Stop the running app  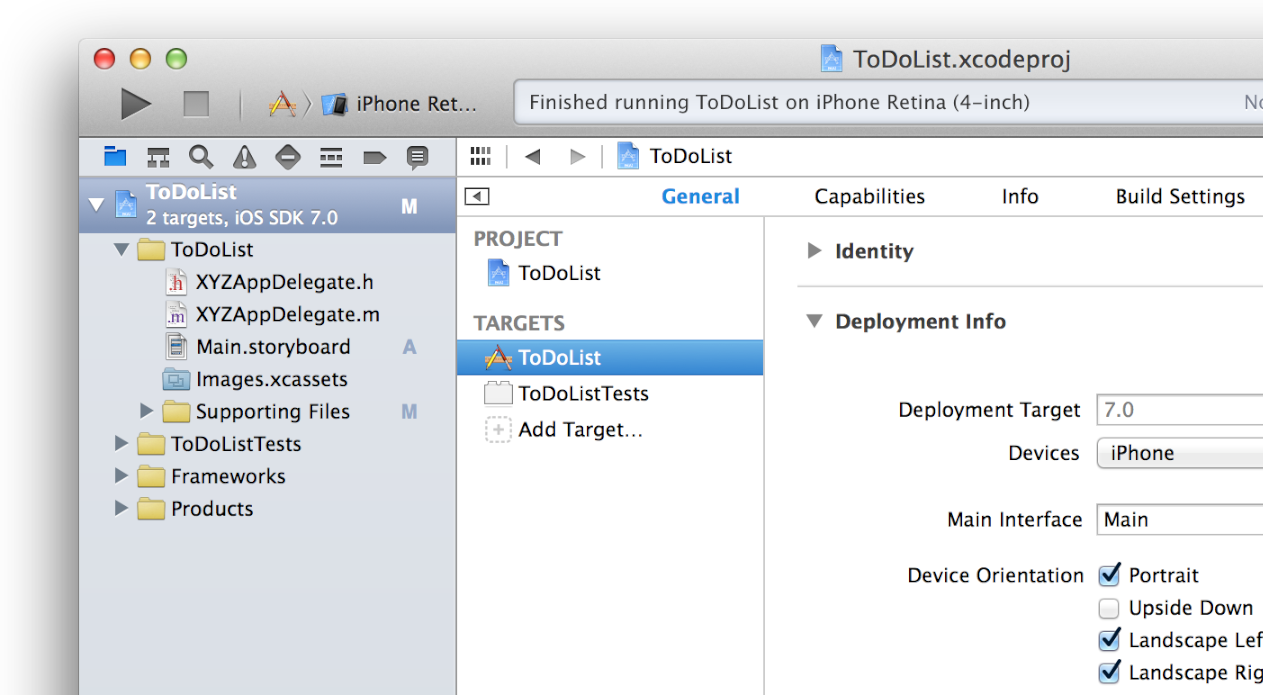tap(196, 103)
